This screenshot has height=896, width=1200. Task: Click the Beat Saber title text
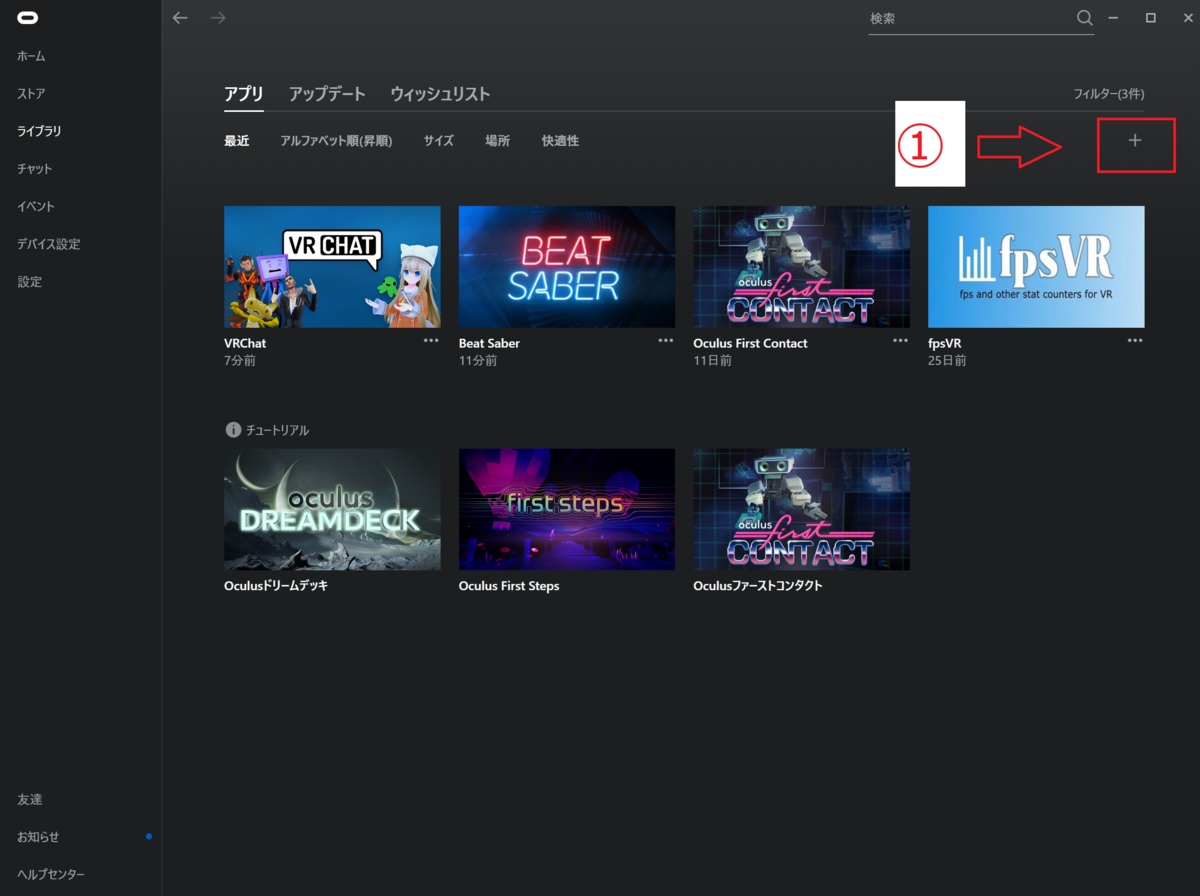[489, 343]
